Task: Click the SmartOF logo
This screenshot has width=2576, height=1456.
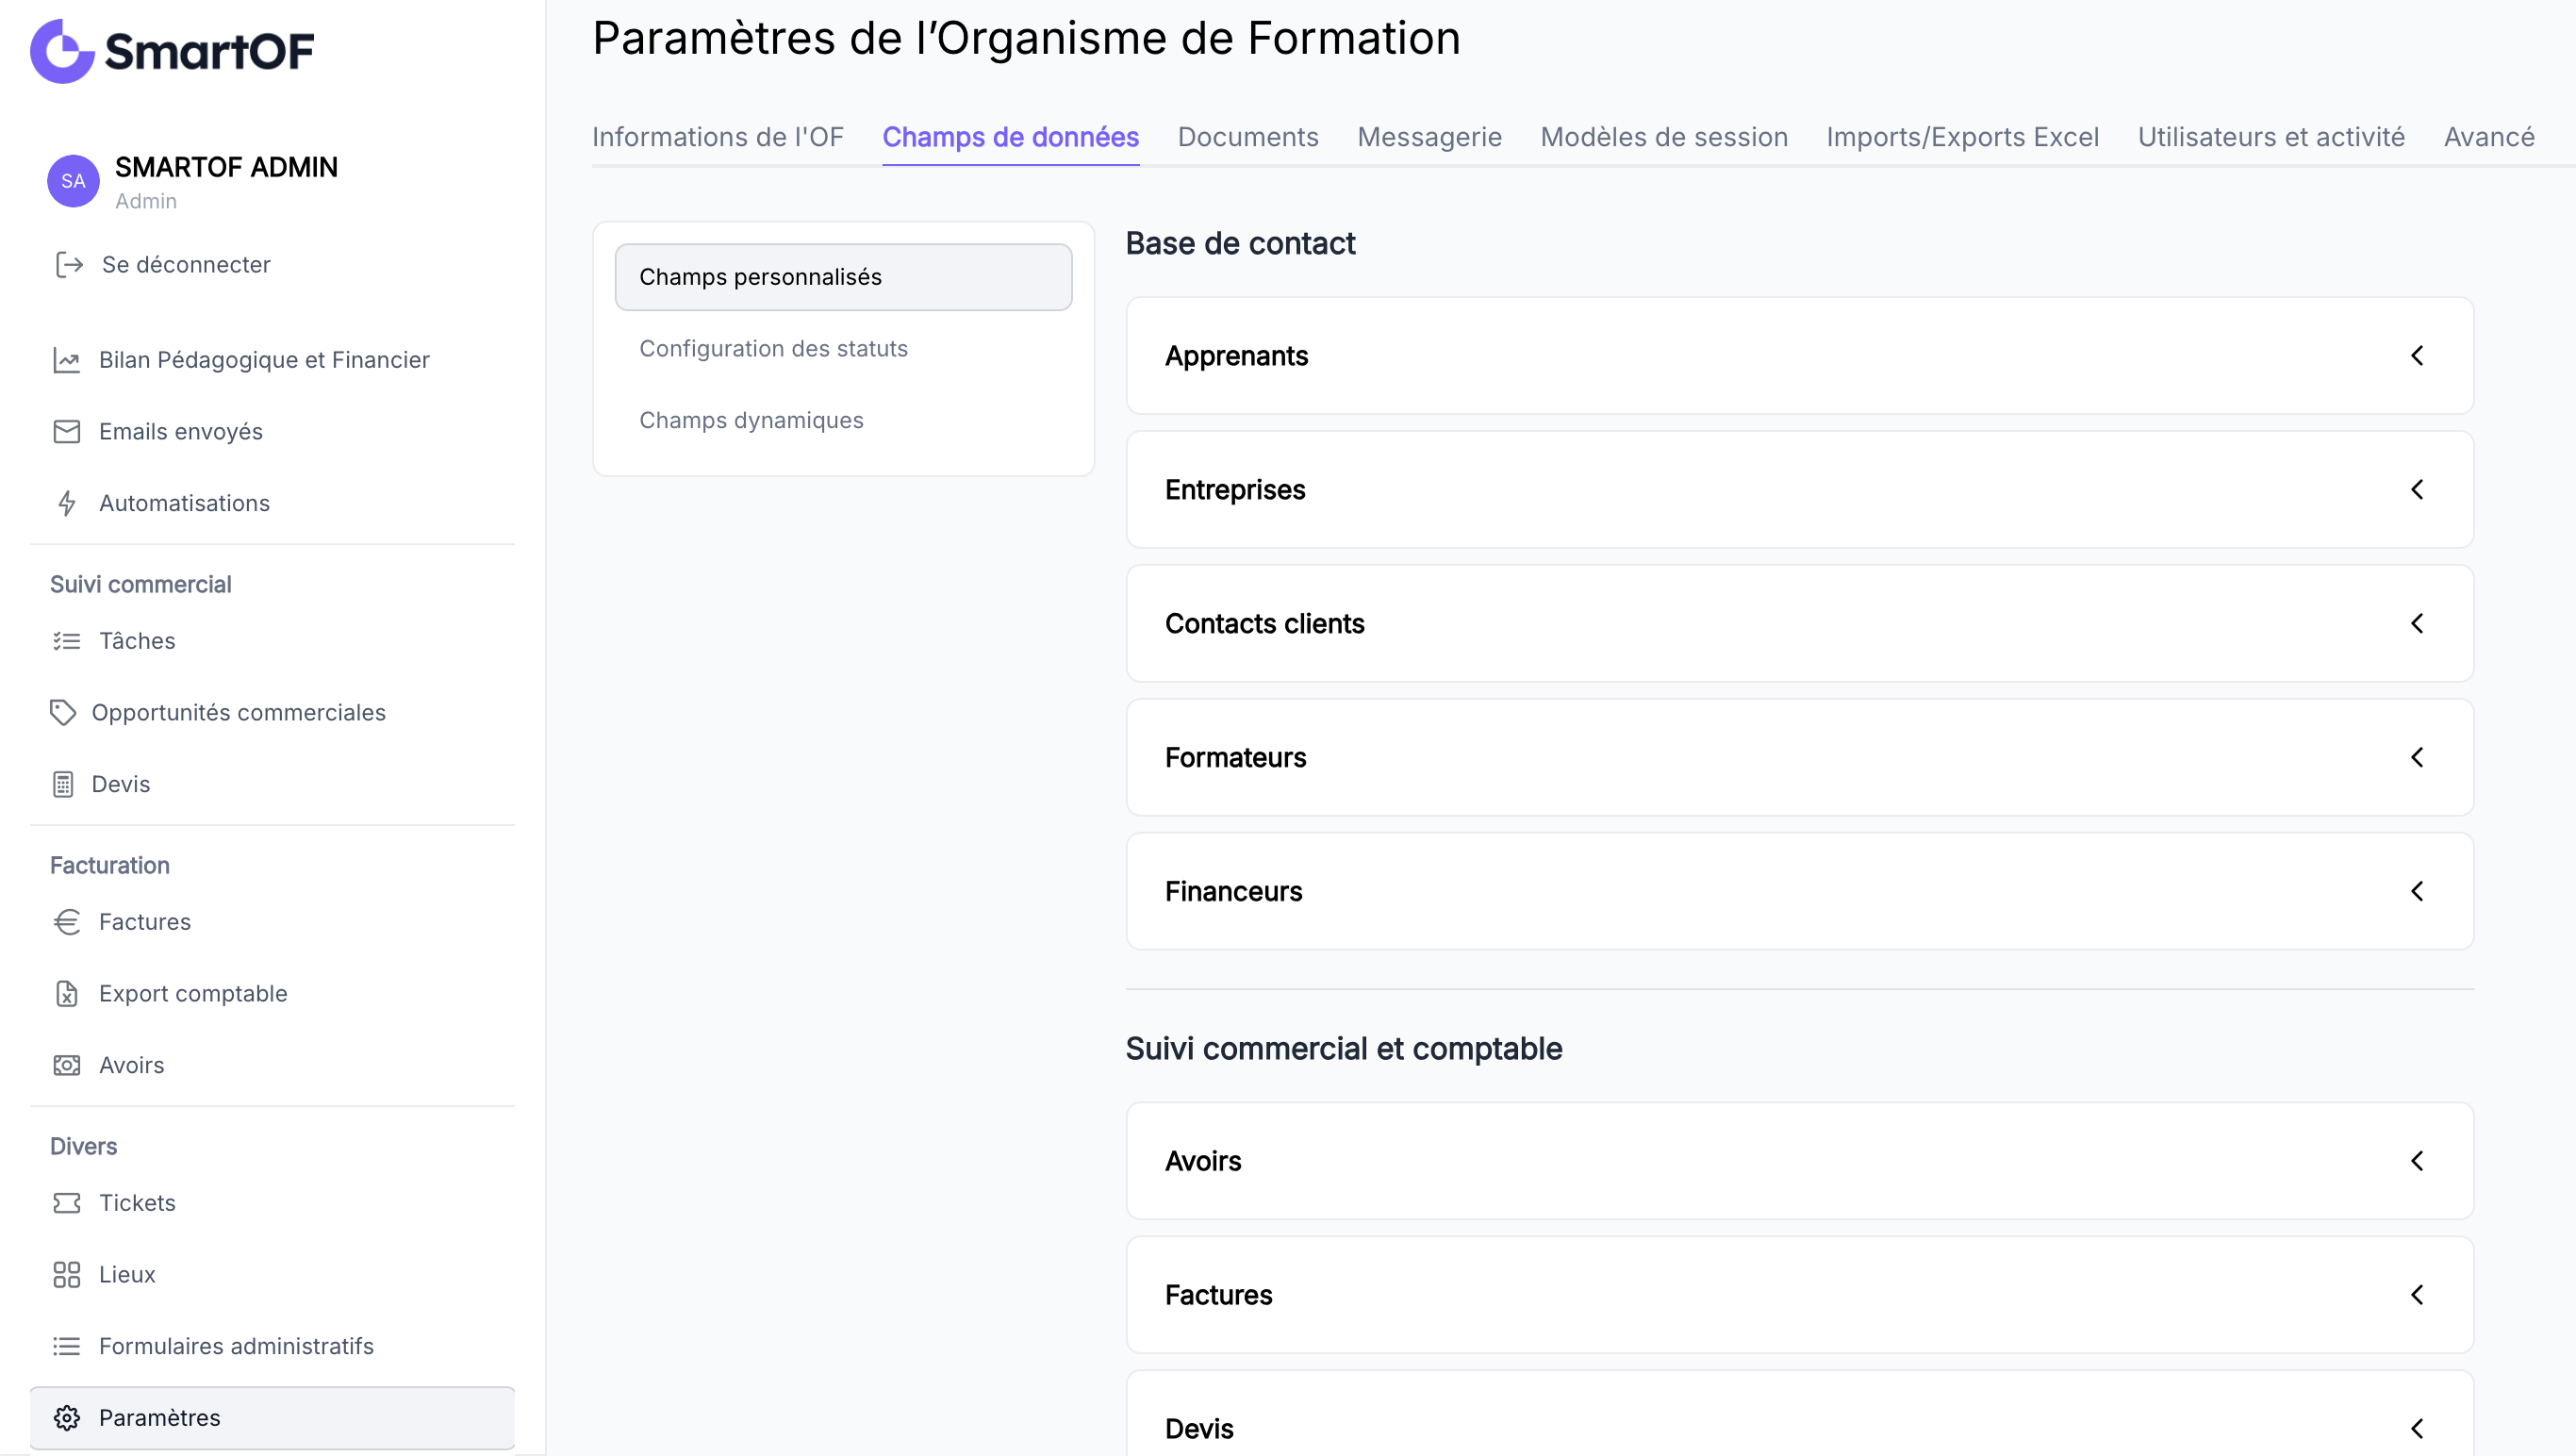Action: pyautogui.click(x=172, y=50)
